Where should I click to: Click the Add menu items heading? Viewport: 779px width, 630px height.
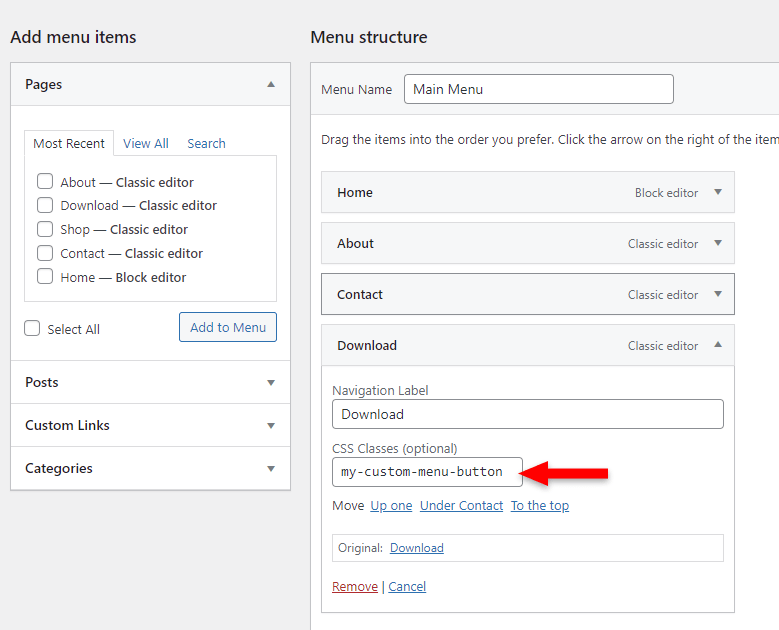[73, 37]
